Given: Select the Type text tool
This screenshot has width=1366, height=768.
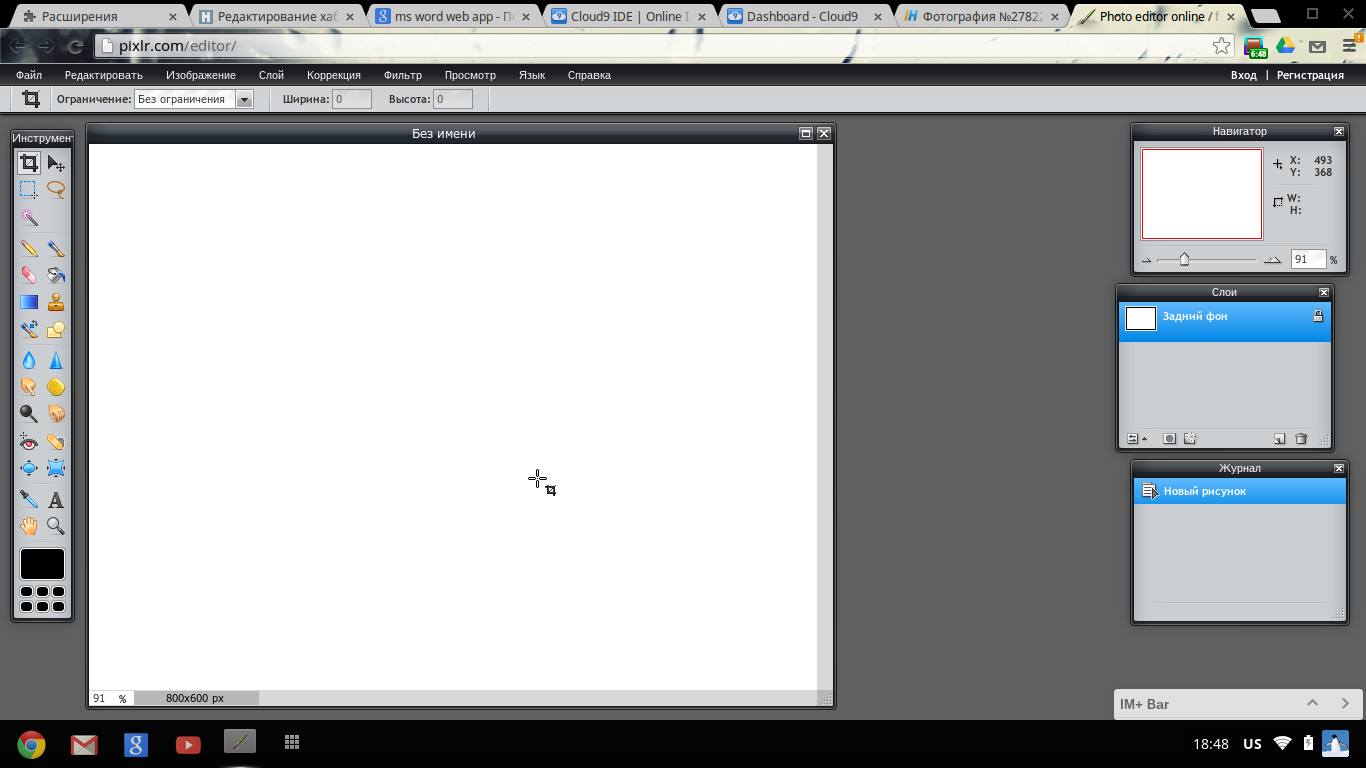Looking at the screenshot, I should pyautogui.click(x=56, y=499).
